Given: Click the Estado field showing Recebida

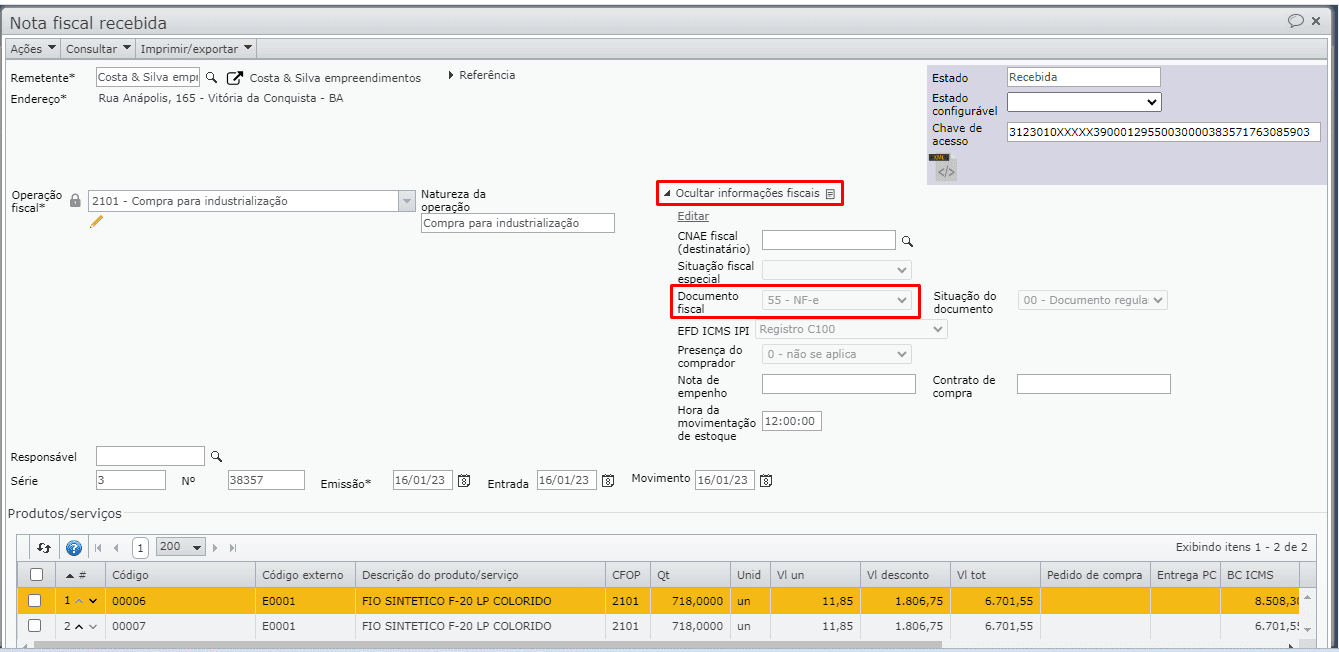Looking at the screenshot, I should click(1084, 77).
